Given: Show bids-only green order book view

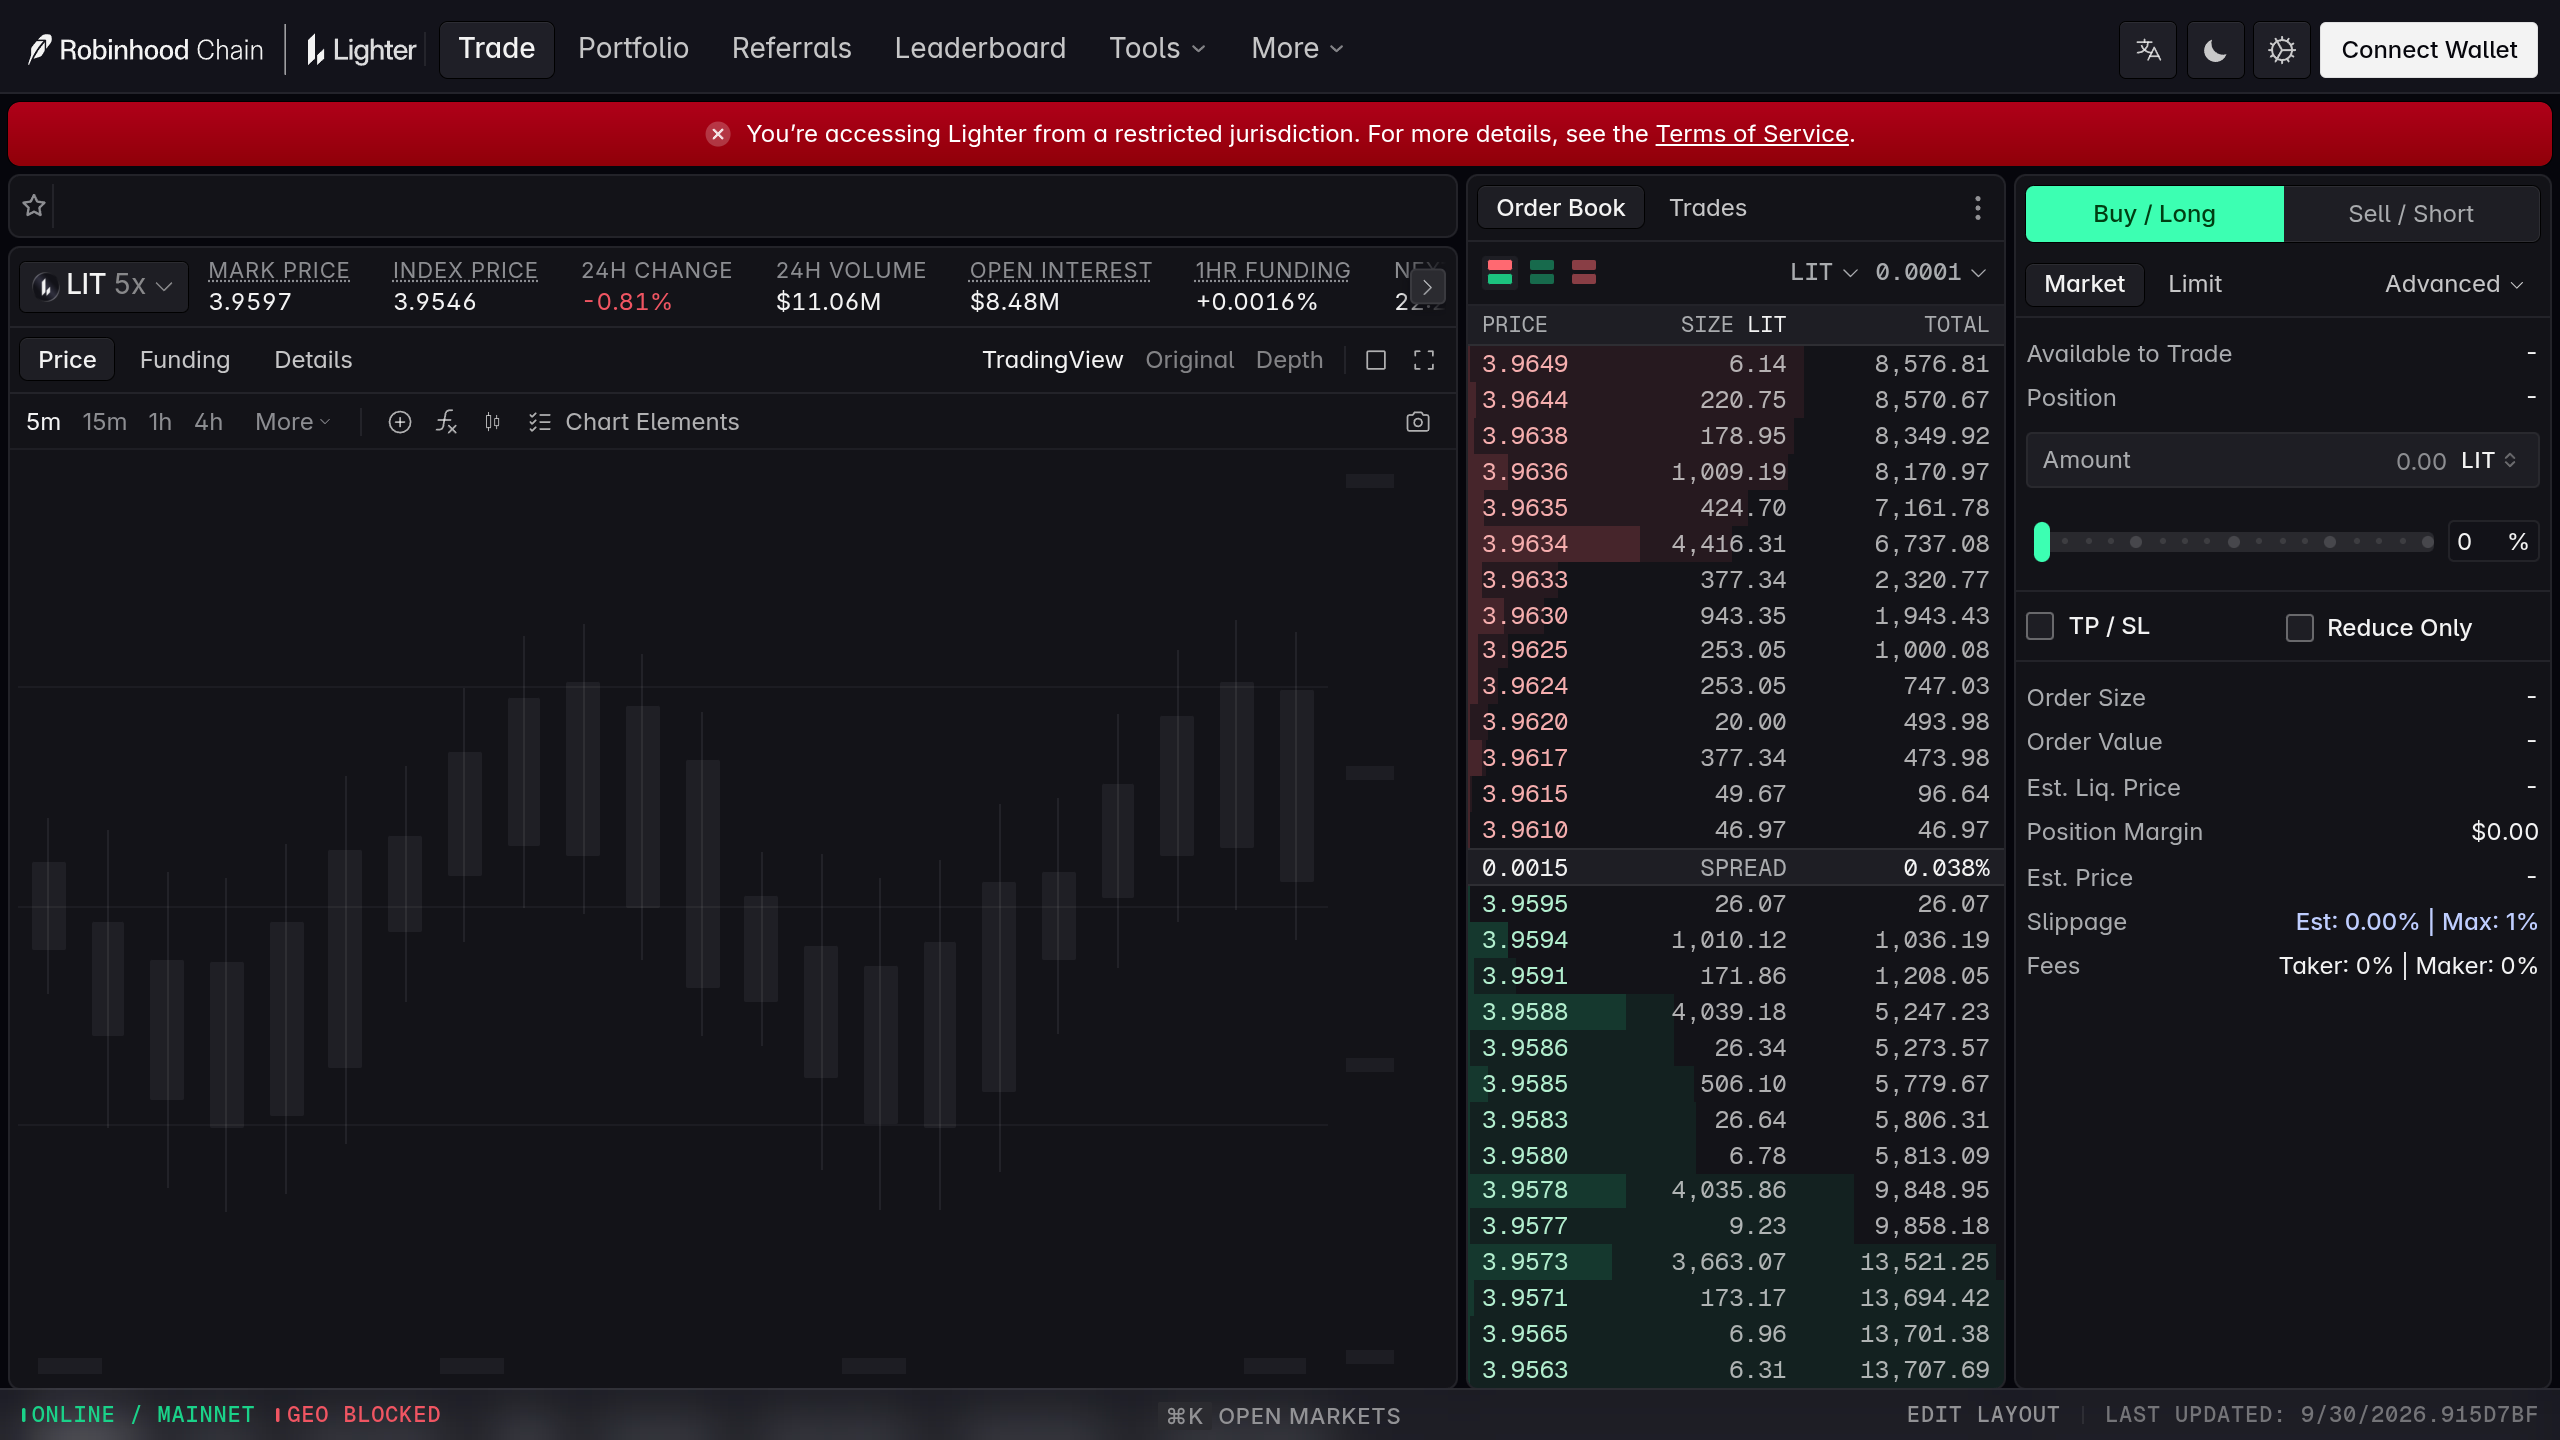Looking at the screenshot, I should coord(1542,272).
